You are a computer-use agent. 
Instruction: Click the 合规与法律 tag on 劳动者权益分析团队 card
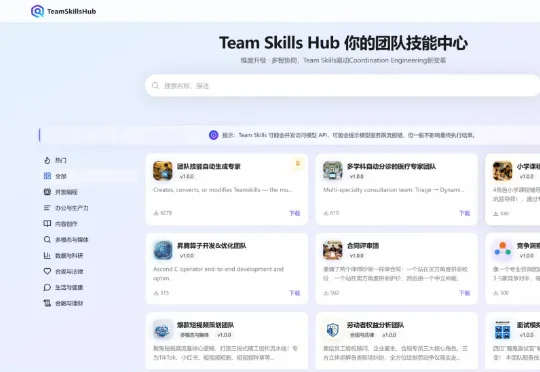point(362,335)
